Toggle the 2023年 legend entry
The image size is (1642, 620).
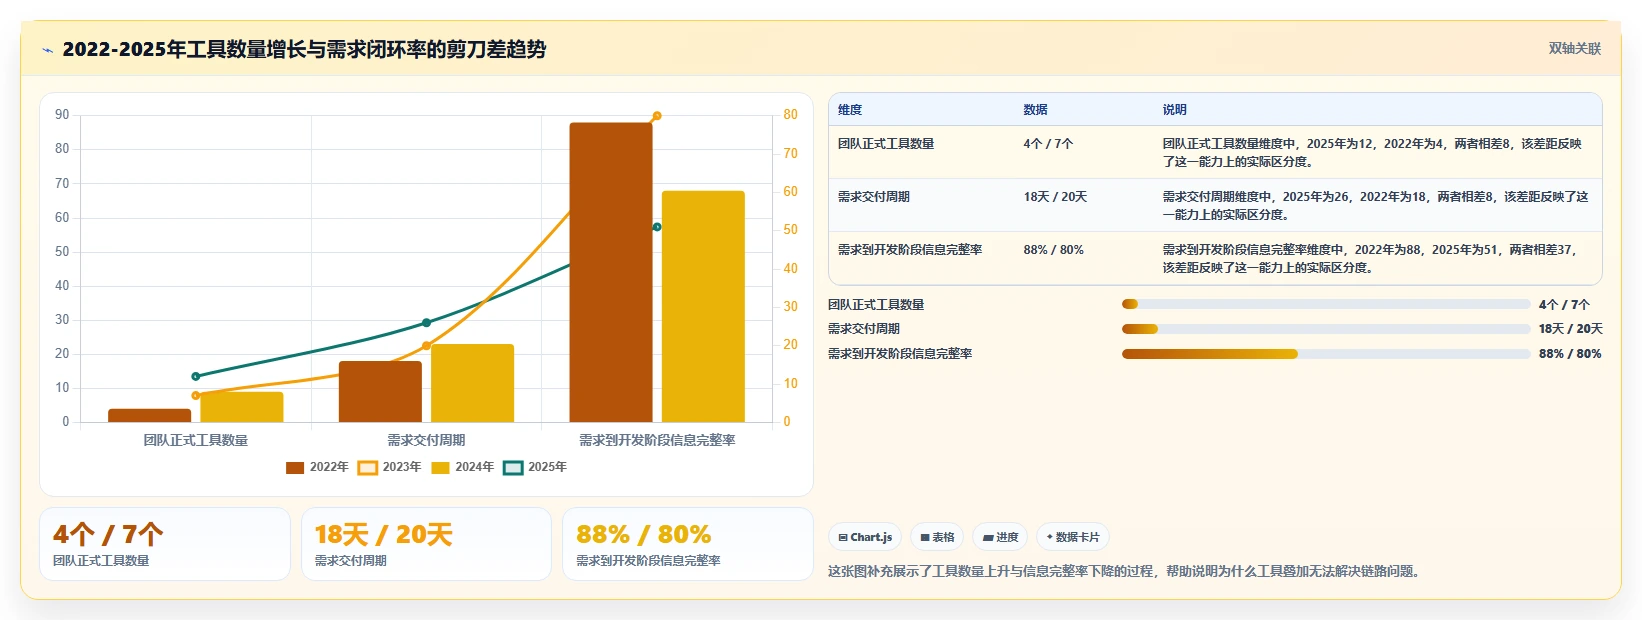click(390, 467)
